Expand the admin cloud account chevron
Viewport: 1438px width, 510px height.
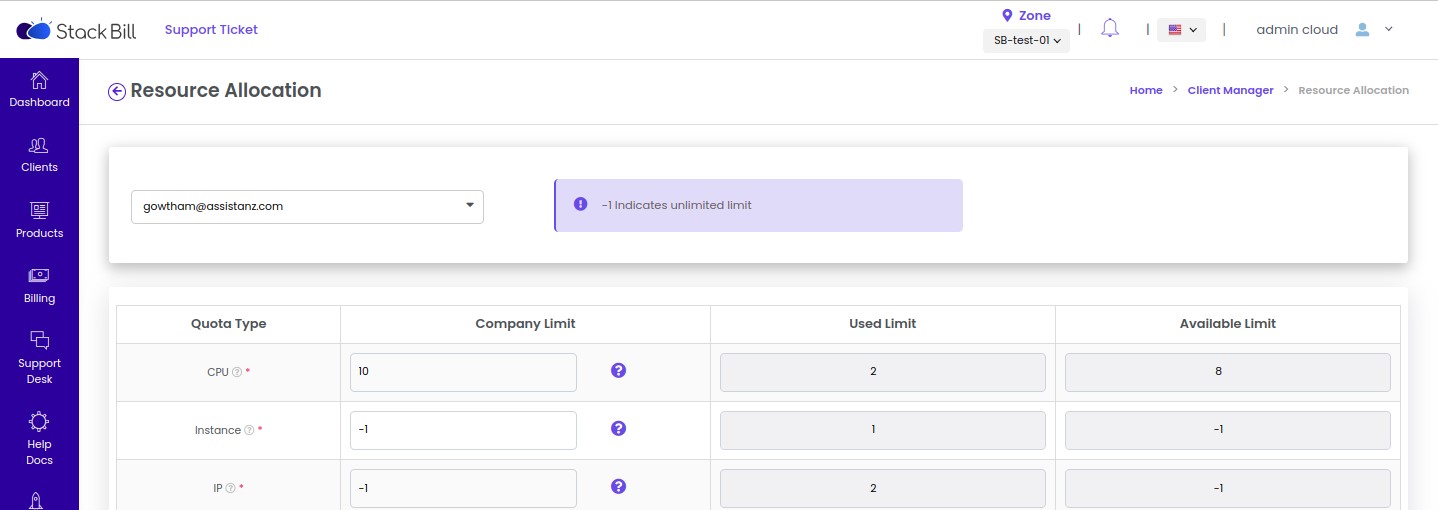(x=1389, y=29)
